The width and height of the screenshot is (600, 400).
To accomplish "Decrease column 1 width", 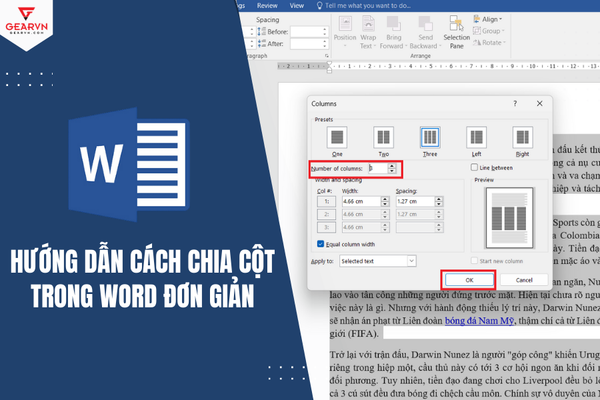I will click(x=385, y=204).
